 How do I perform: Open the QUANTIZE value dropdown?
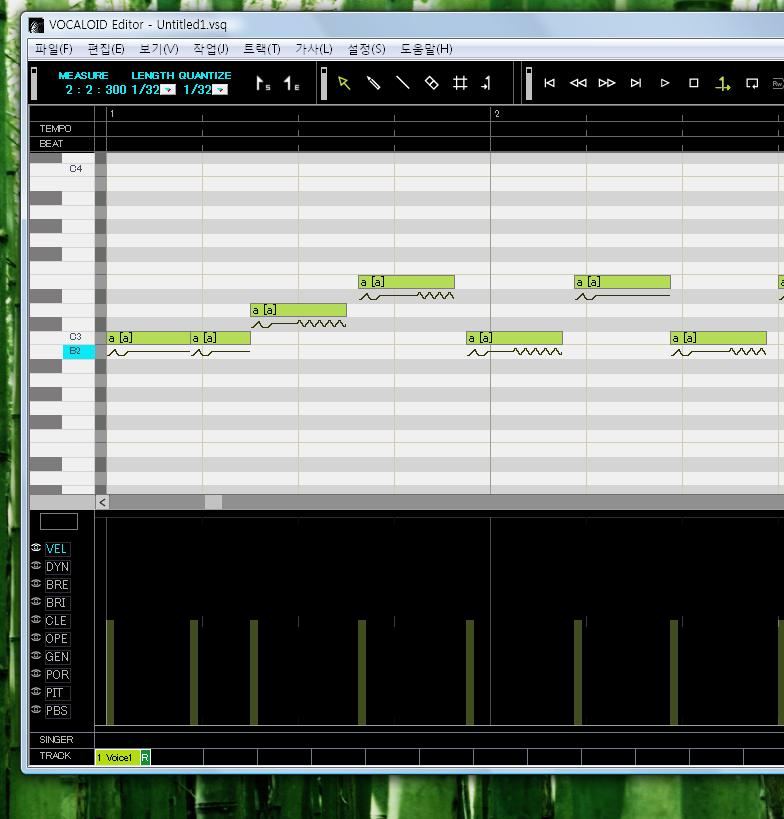tap(220, 90)
